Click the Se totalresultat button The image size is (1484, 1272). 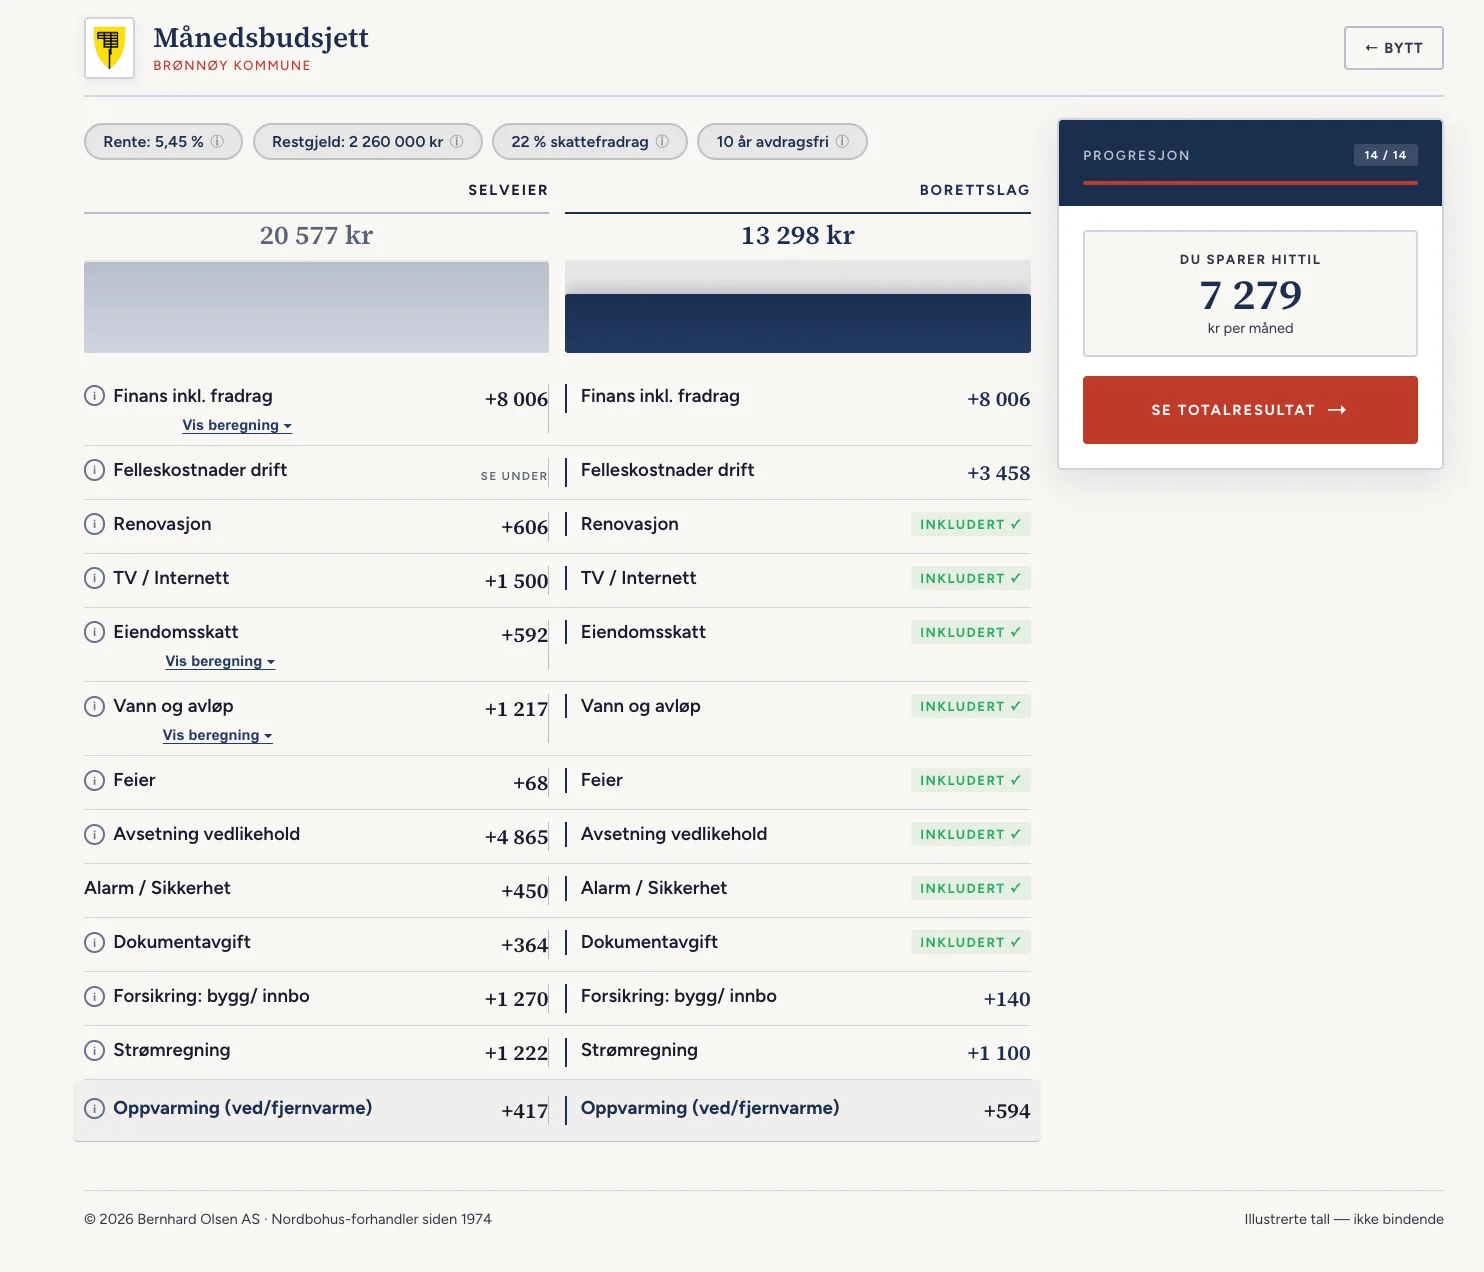(1250, 410)
